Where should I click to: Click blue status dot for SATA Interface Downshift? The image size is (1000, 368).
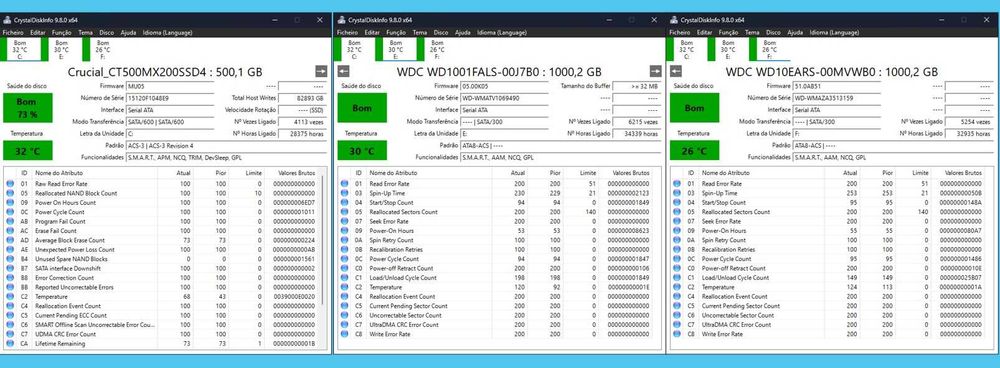point(10,269)
